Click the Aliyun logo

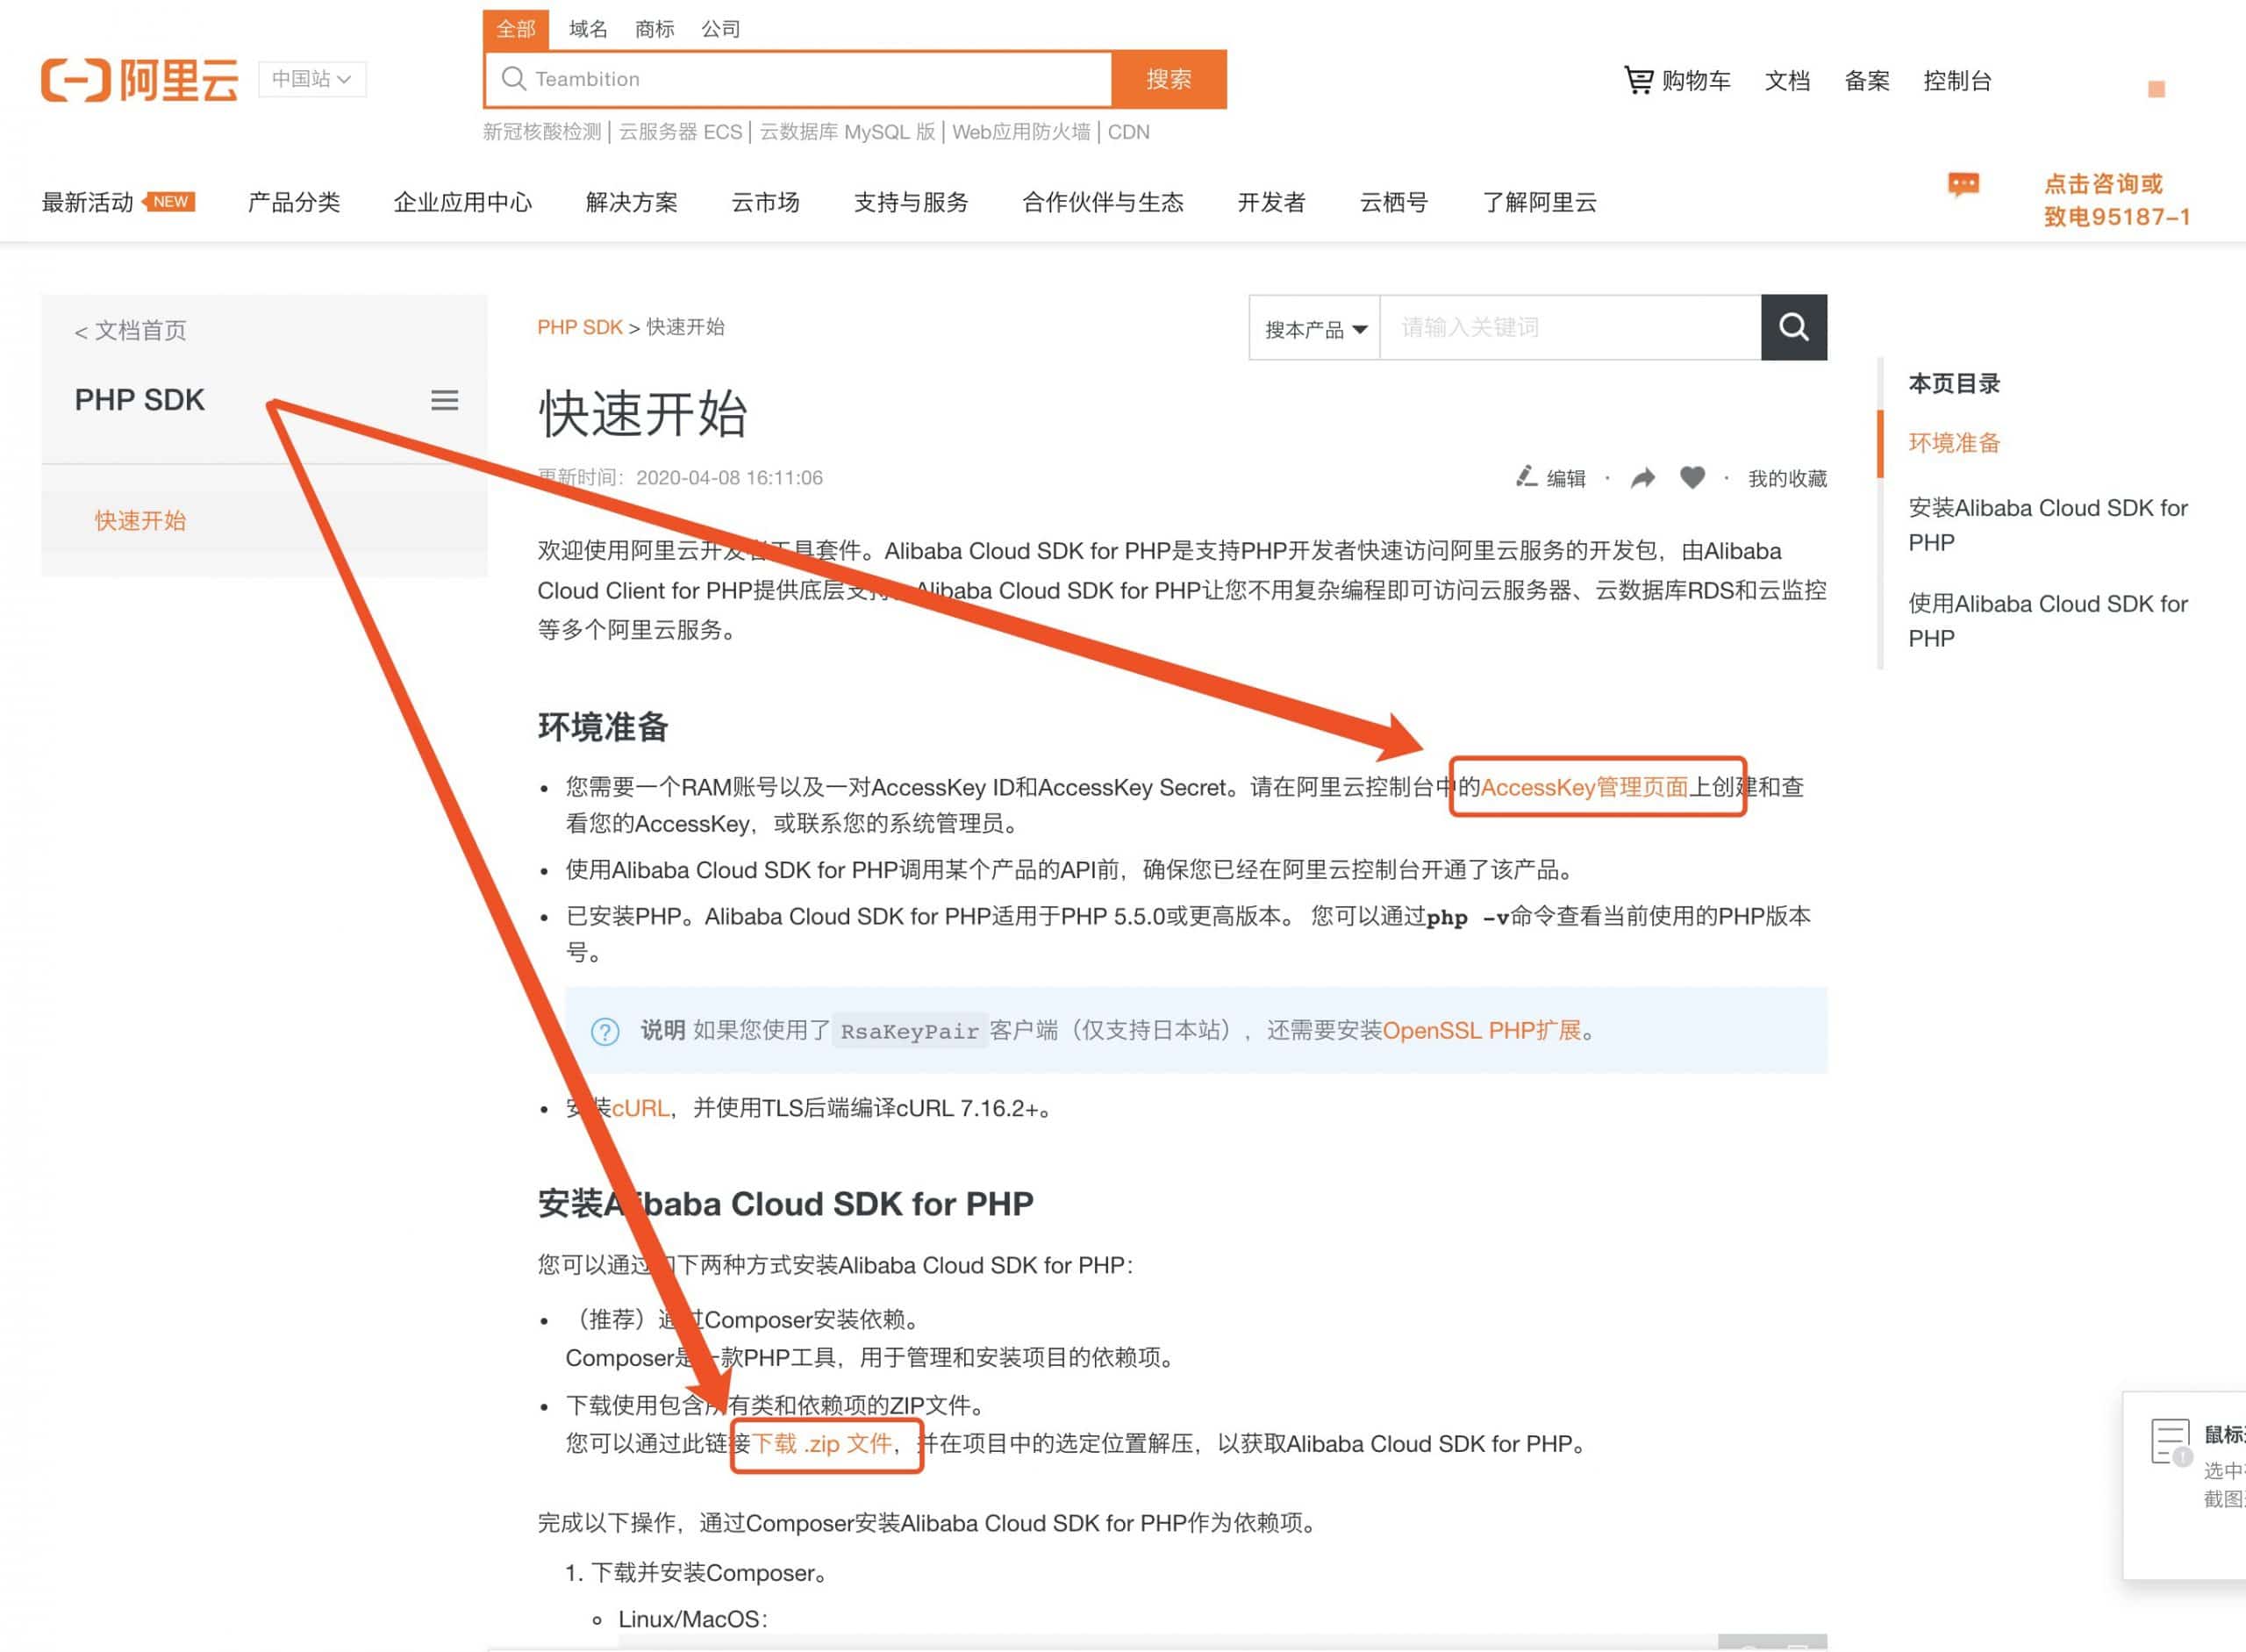(x=140, y=80)
